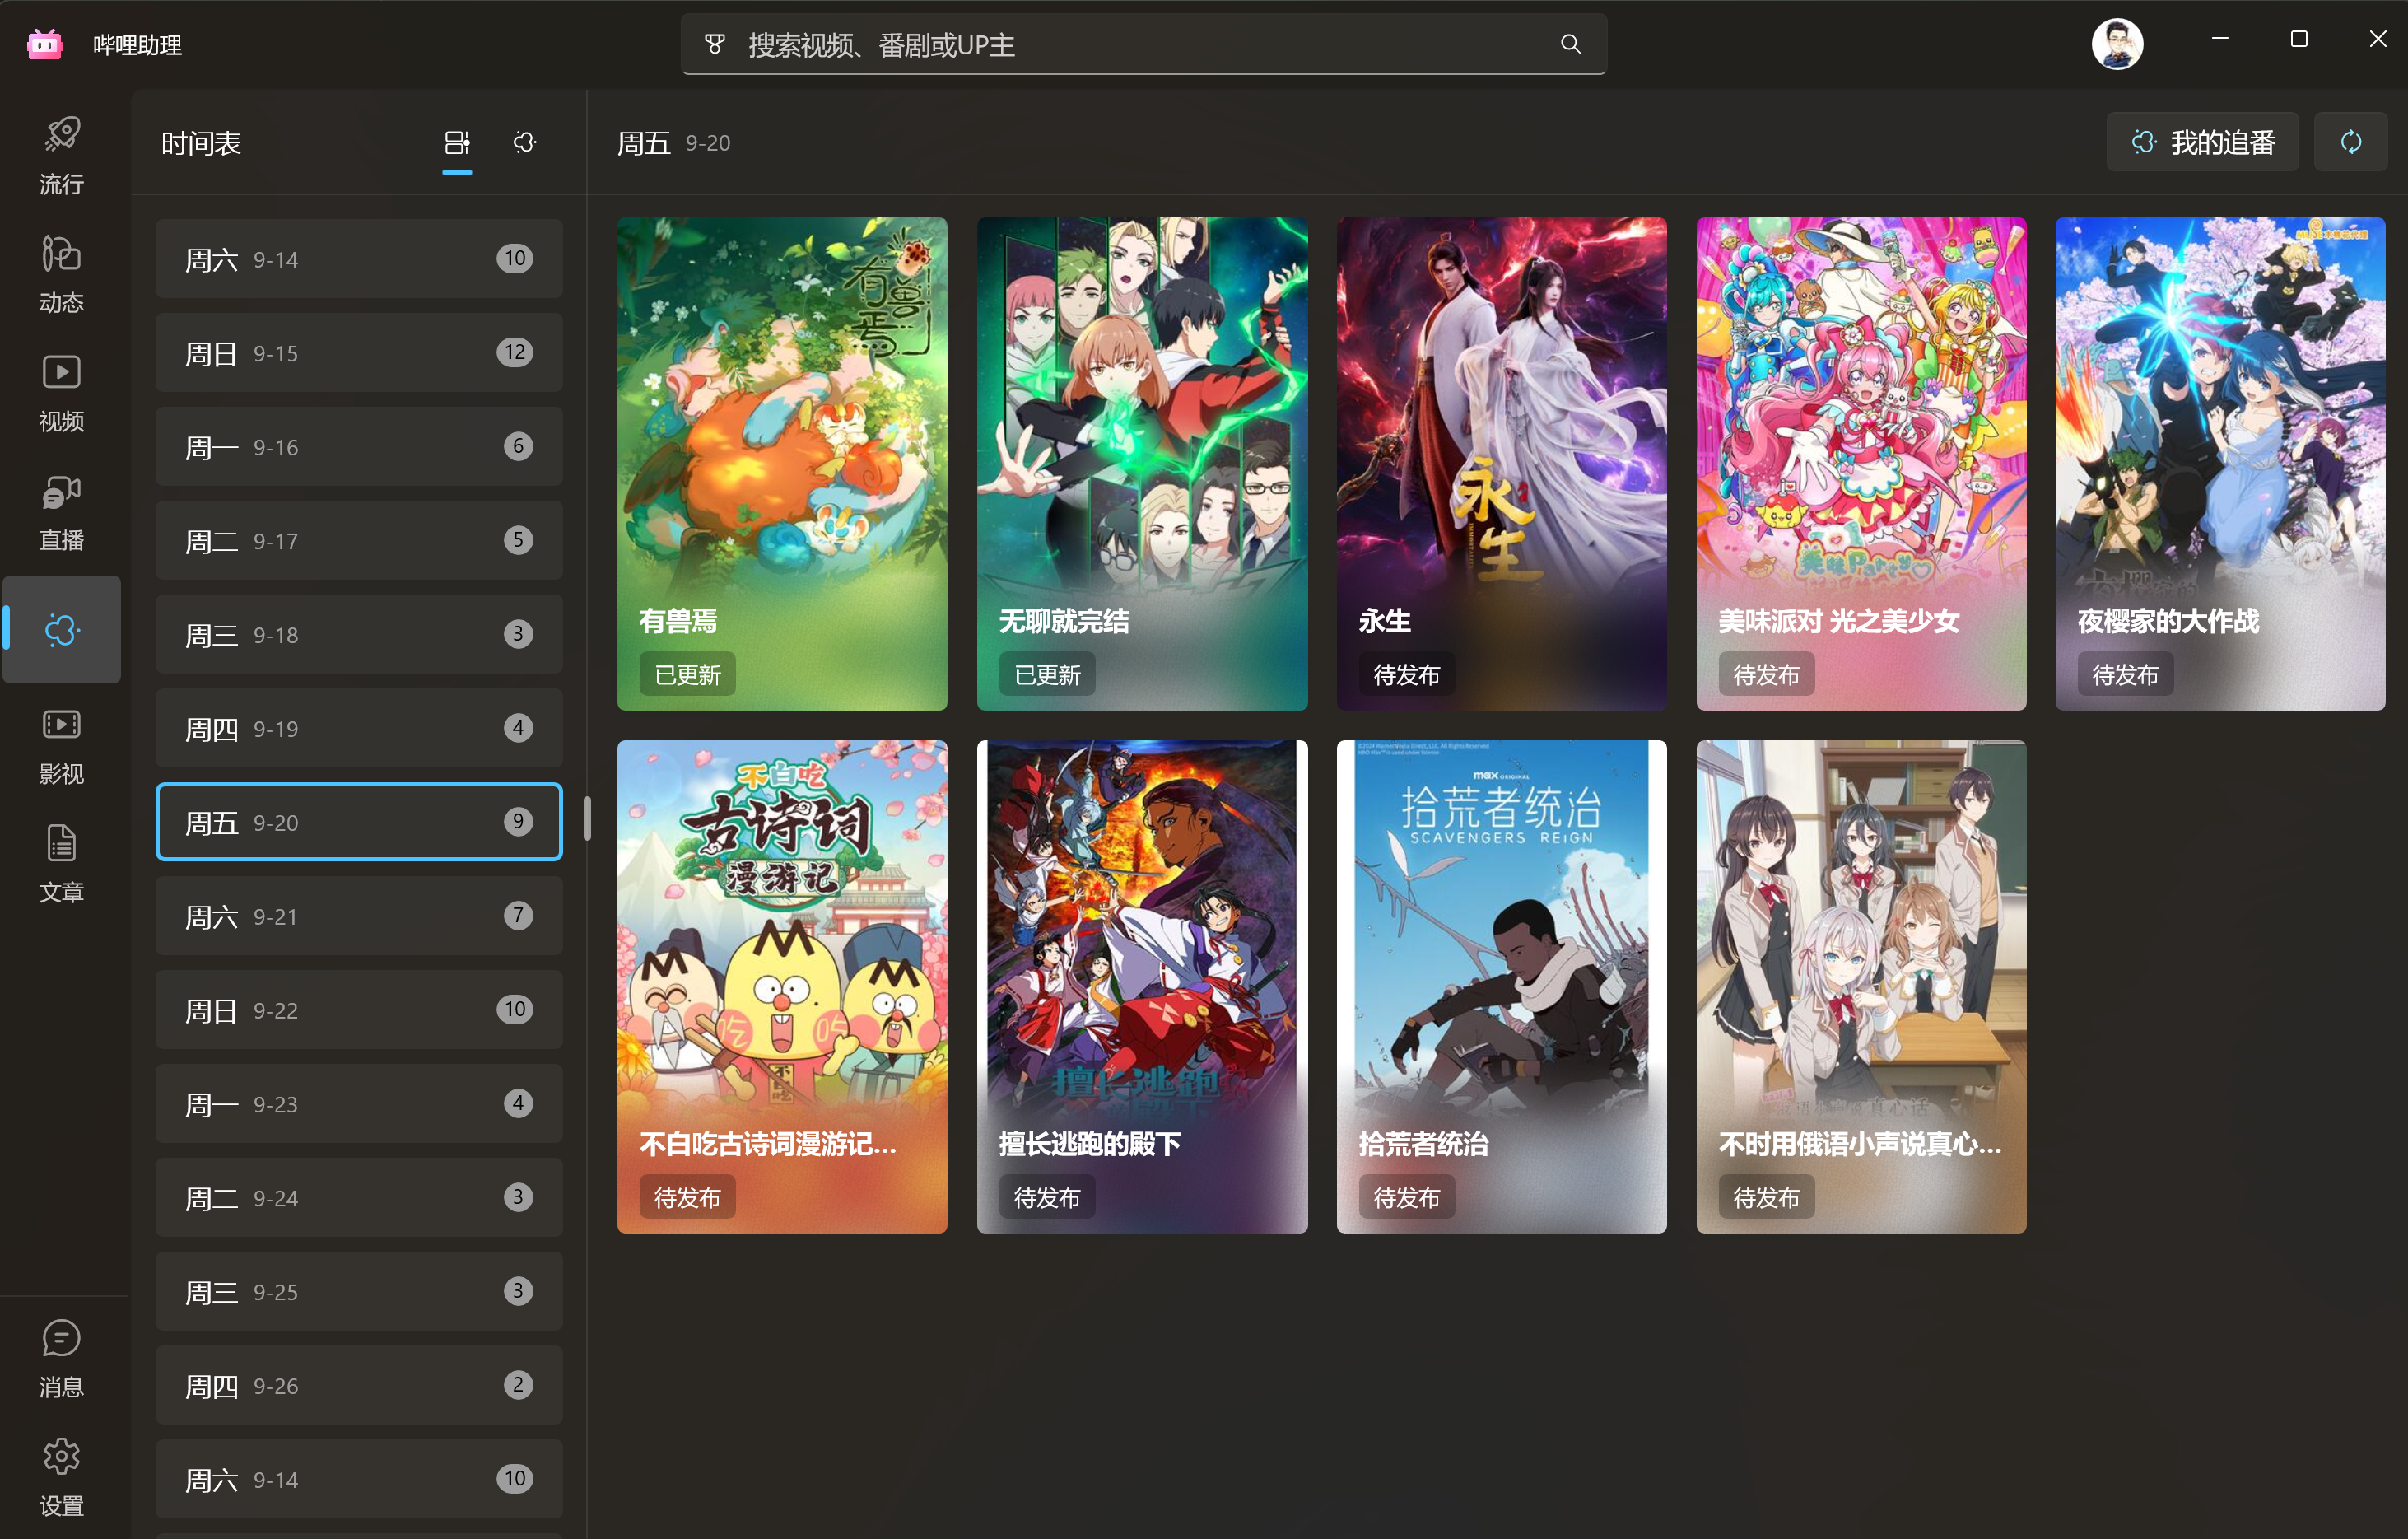This screenshot has height=1539, width=2408.
Task: Select 周四 9-19 in the timetable
Action: point(359,729)
